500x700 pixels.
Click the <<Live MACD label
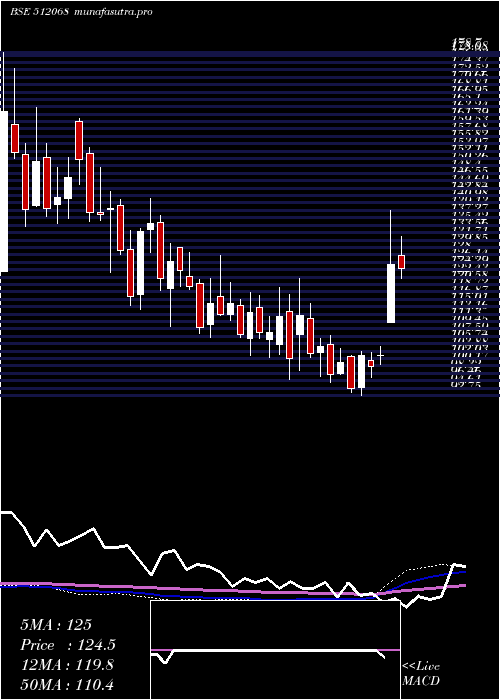[x=421, y=673]
